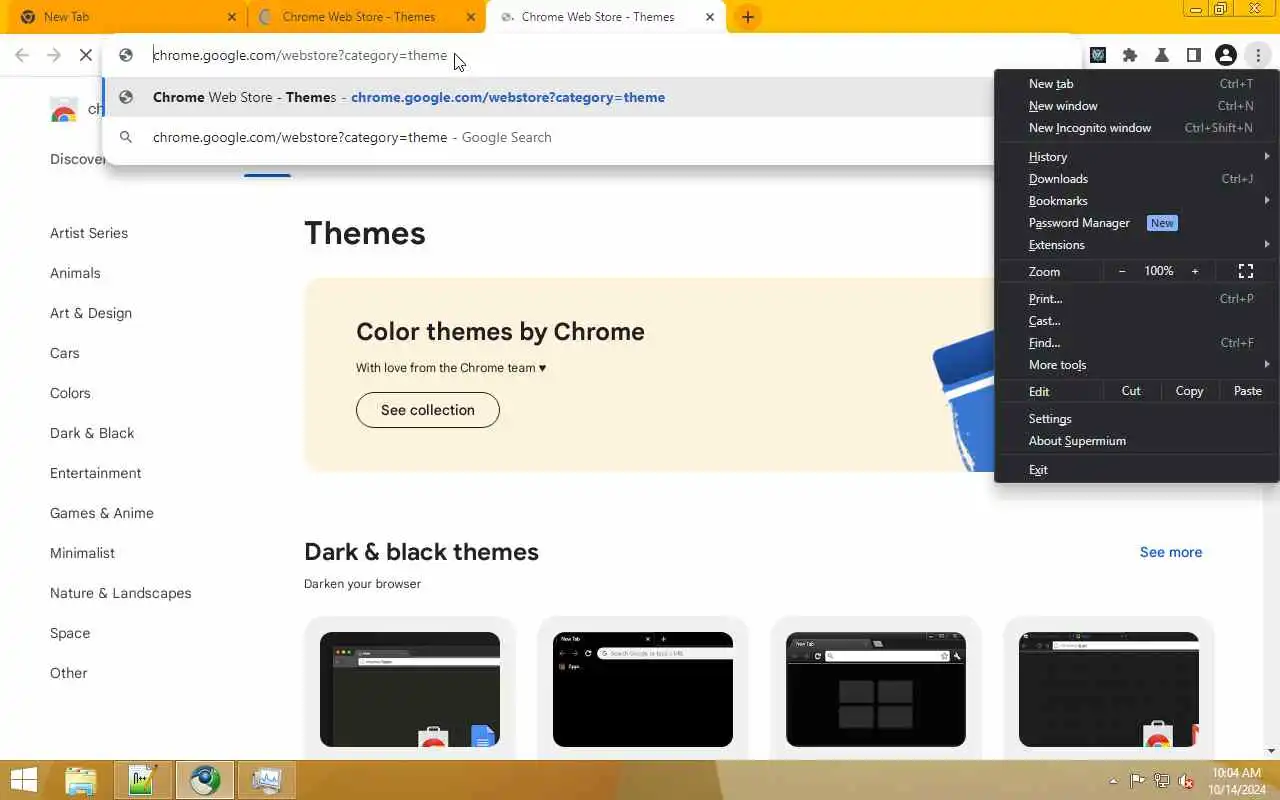Click the Supermium browser taskbar icon
This screenshot has width=1280, height=800.
click(205, 780)
